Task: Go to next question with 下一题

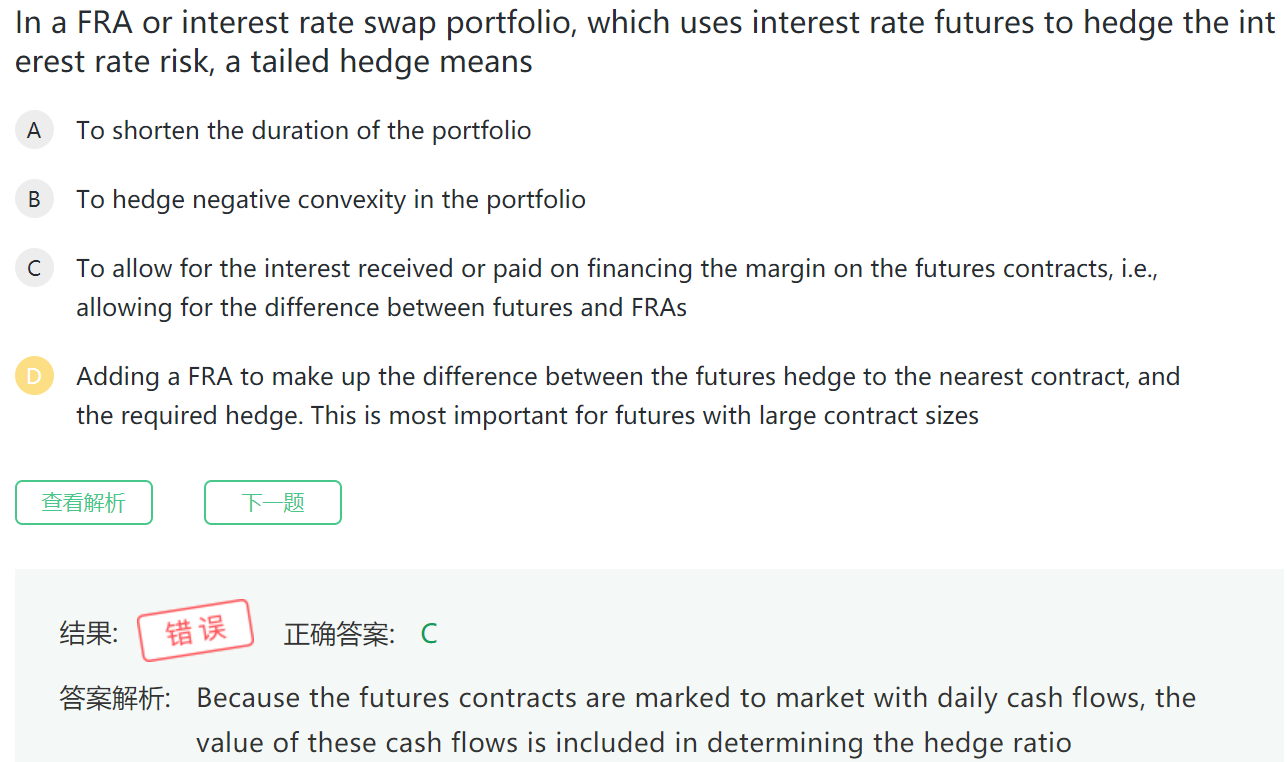Action: click(273, 502)
